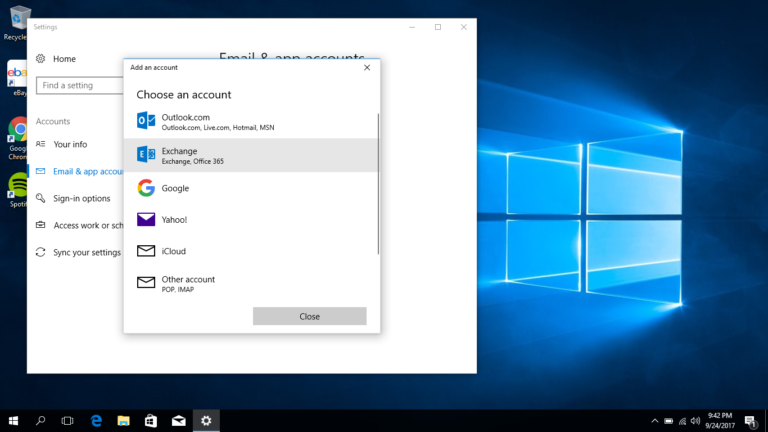Screen dimensions: 768x432
Task: Click the "POP, IMAP" subtitle text
Action: (x=178, y=289)
